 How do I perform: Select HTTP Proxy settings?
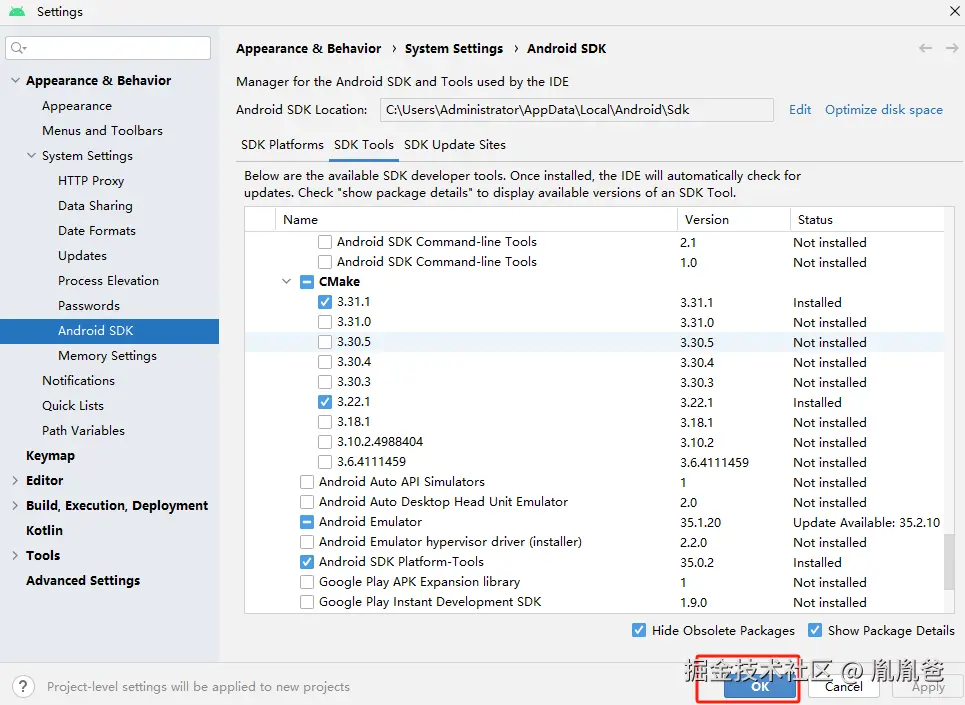click(91, 180)
